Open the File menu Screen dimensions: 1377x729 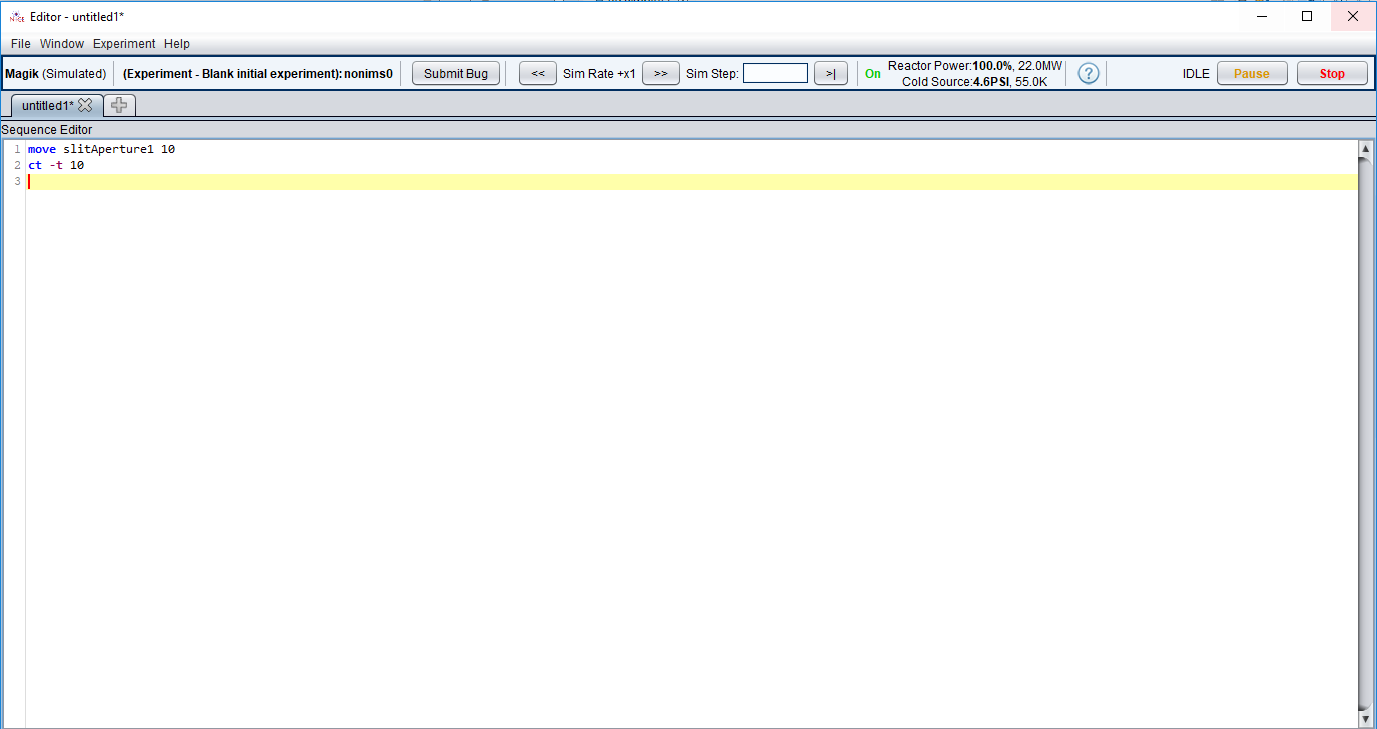pos(21,44)
